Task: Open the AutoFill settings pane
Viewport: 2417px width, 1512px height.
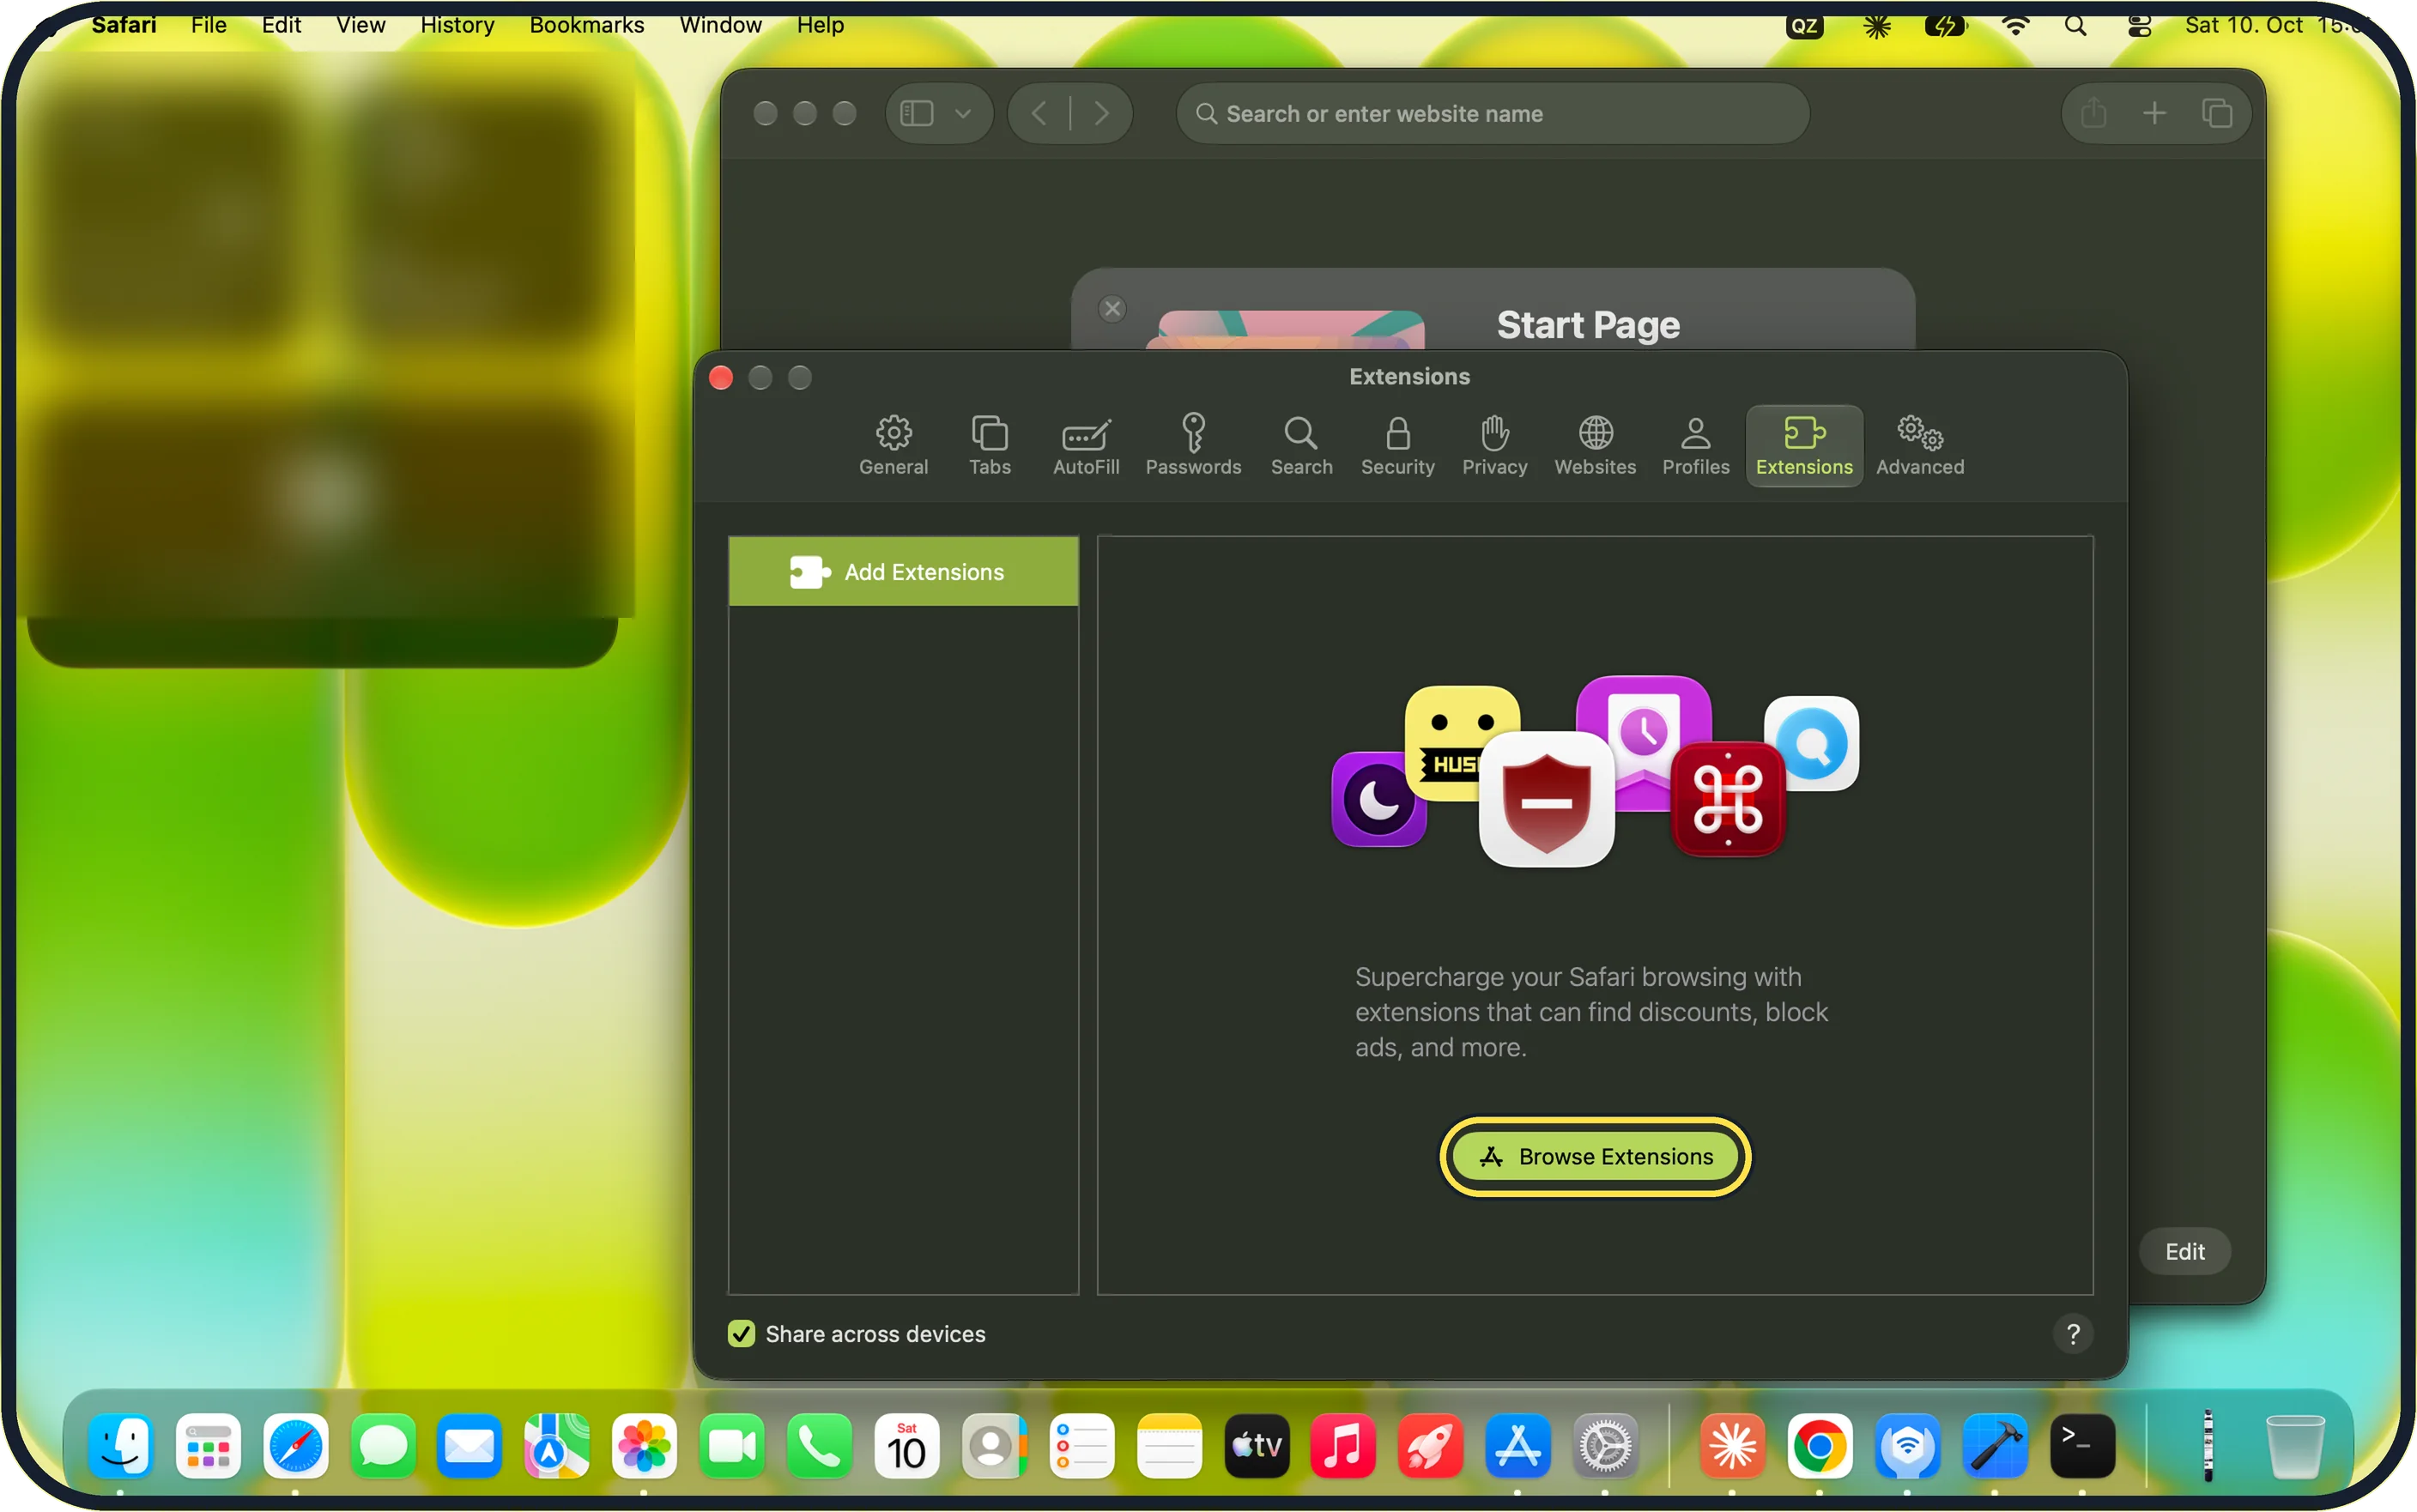Action: [1085, 446]
